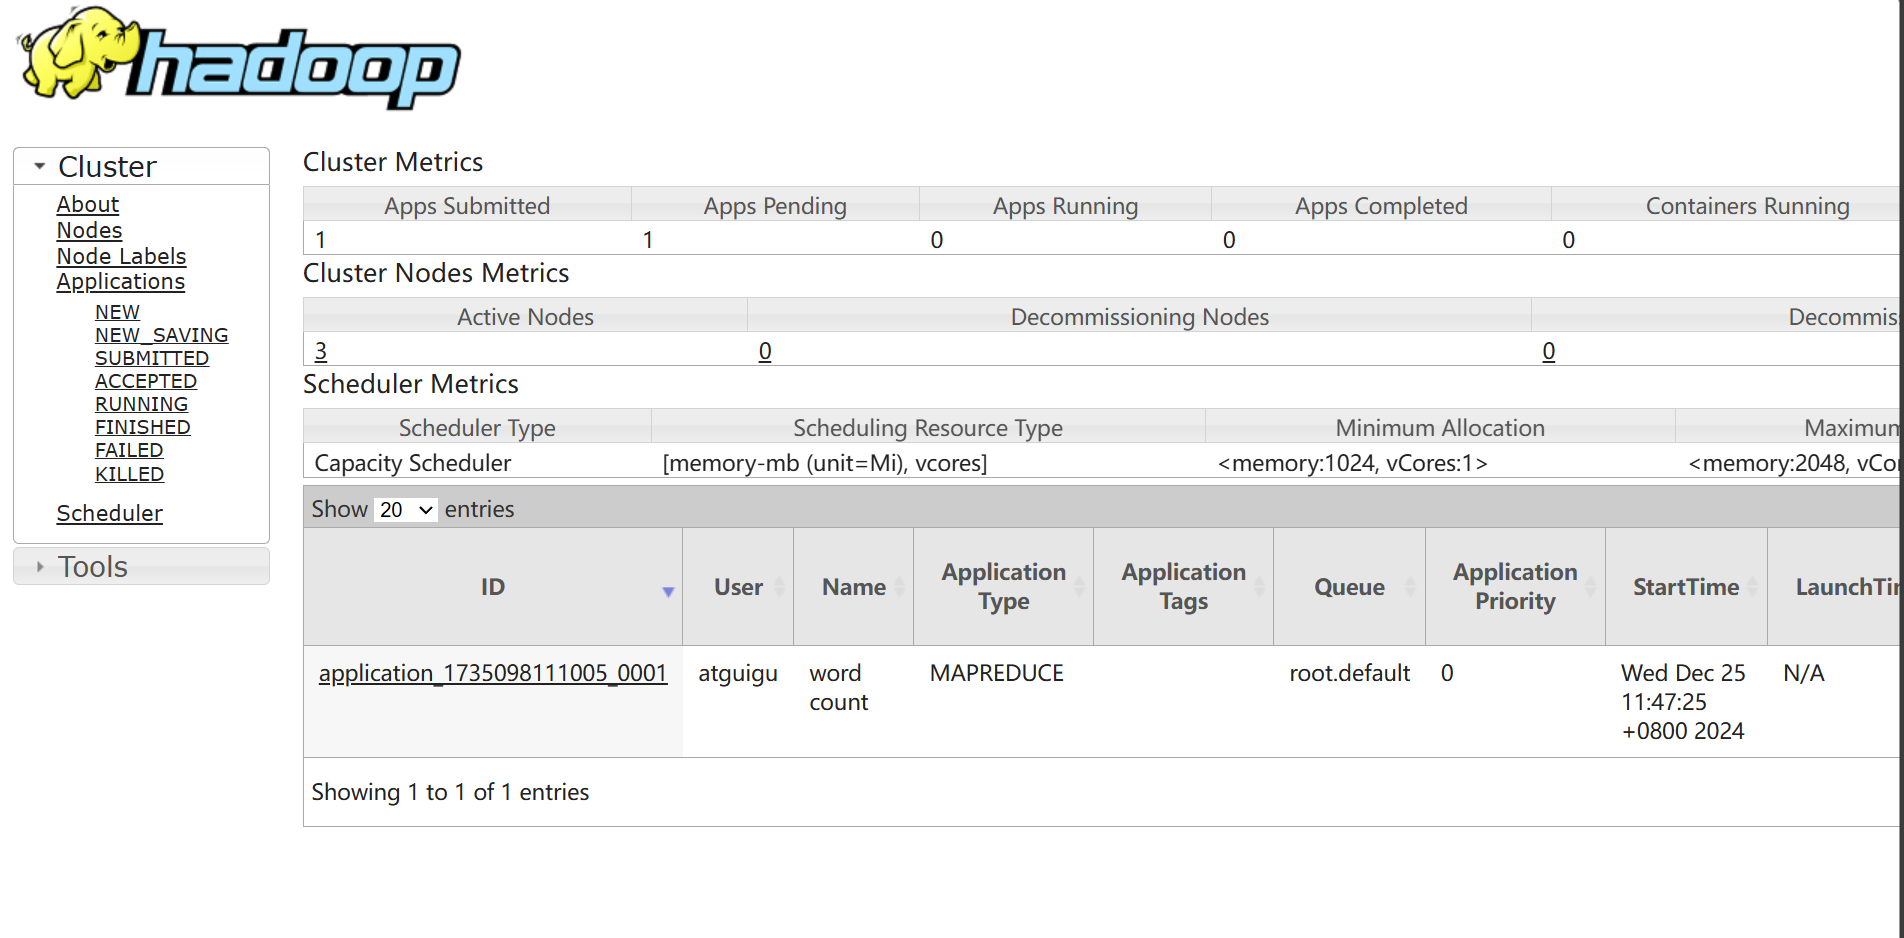Go to the Nodes page

[89, 230]
